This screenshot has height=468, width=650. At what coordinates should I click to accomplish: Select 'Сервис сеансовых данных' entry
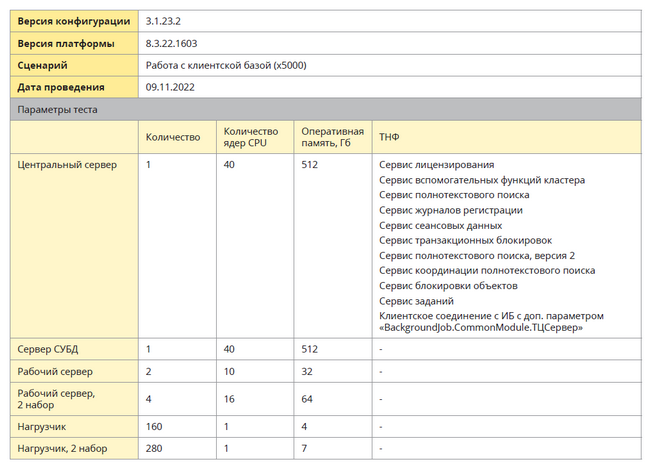[x=440, y=226]
